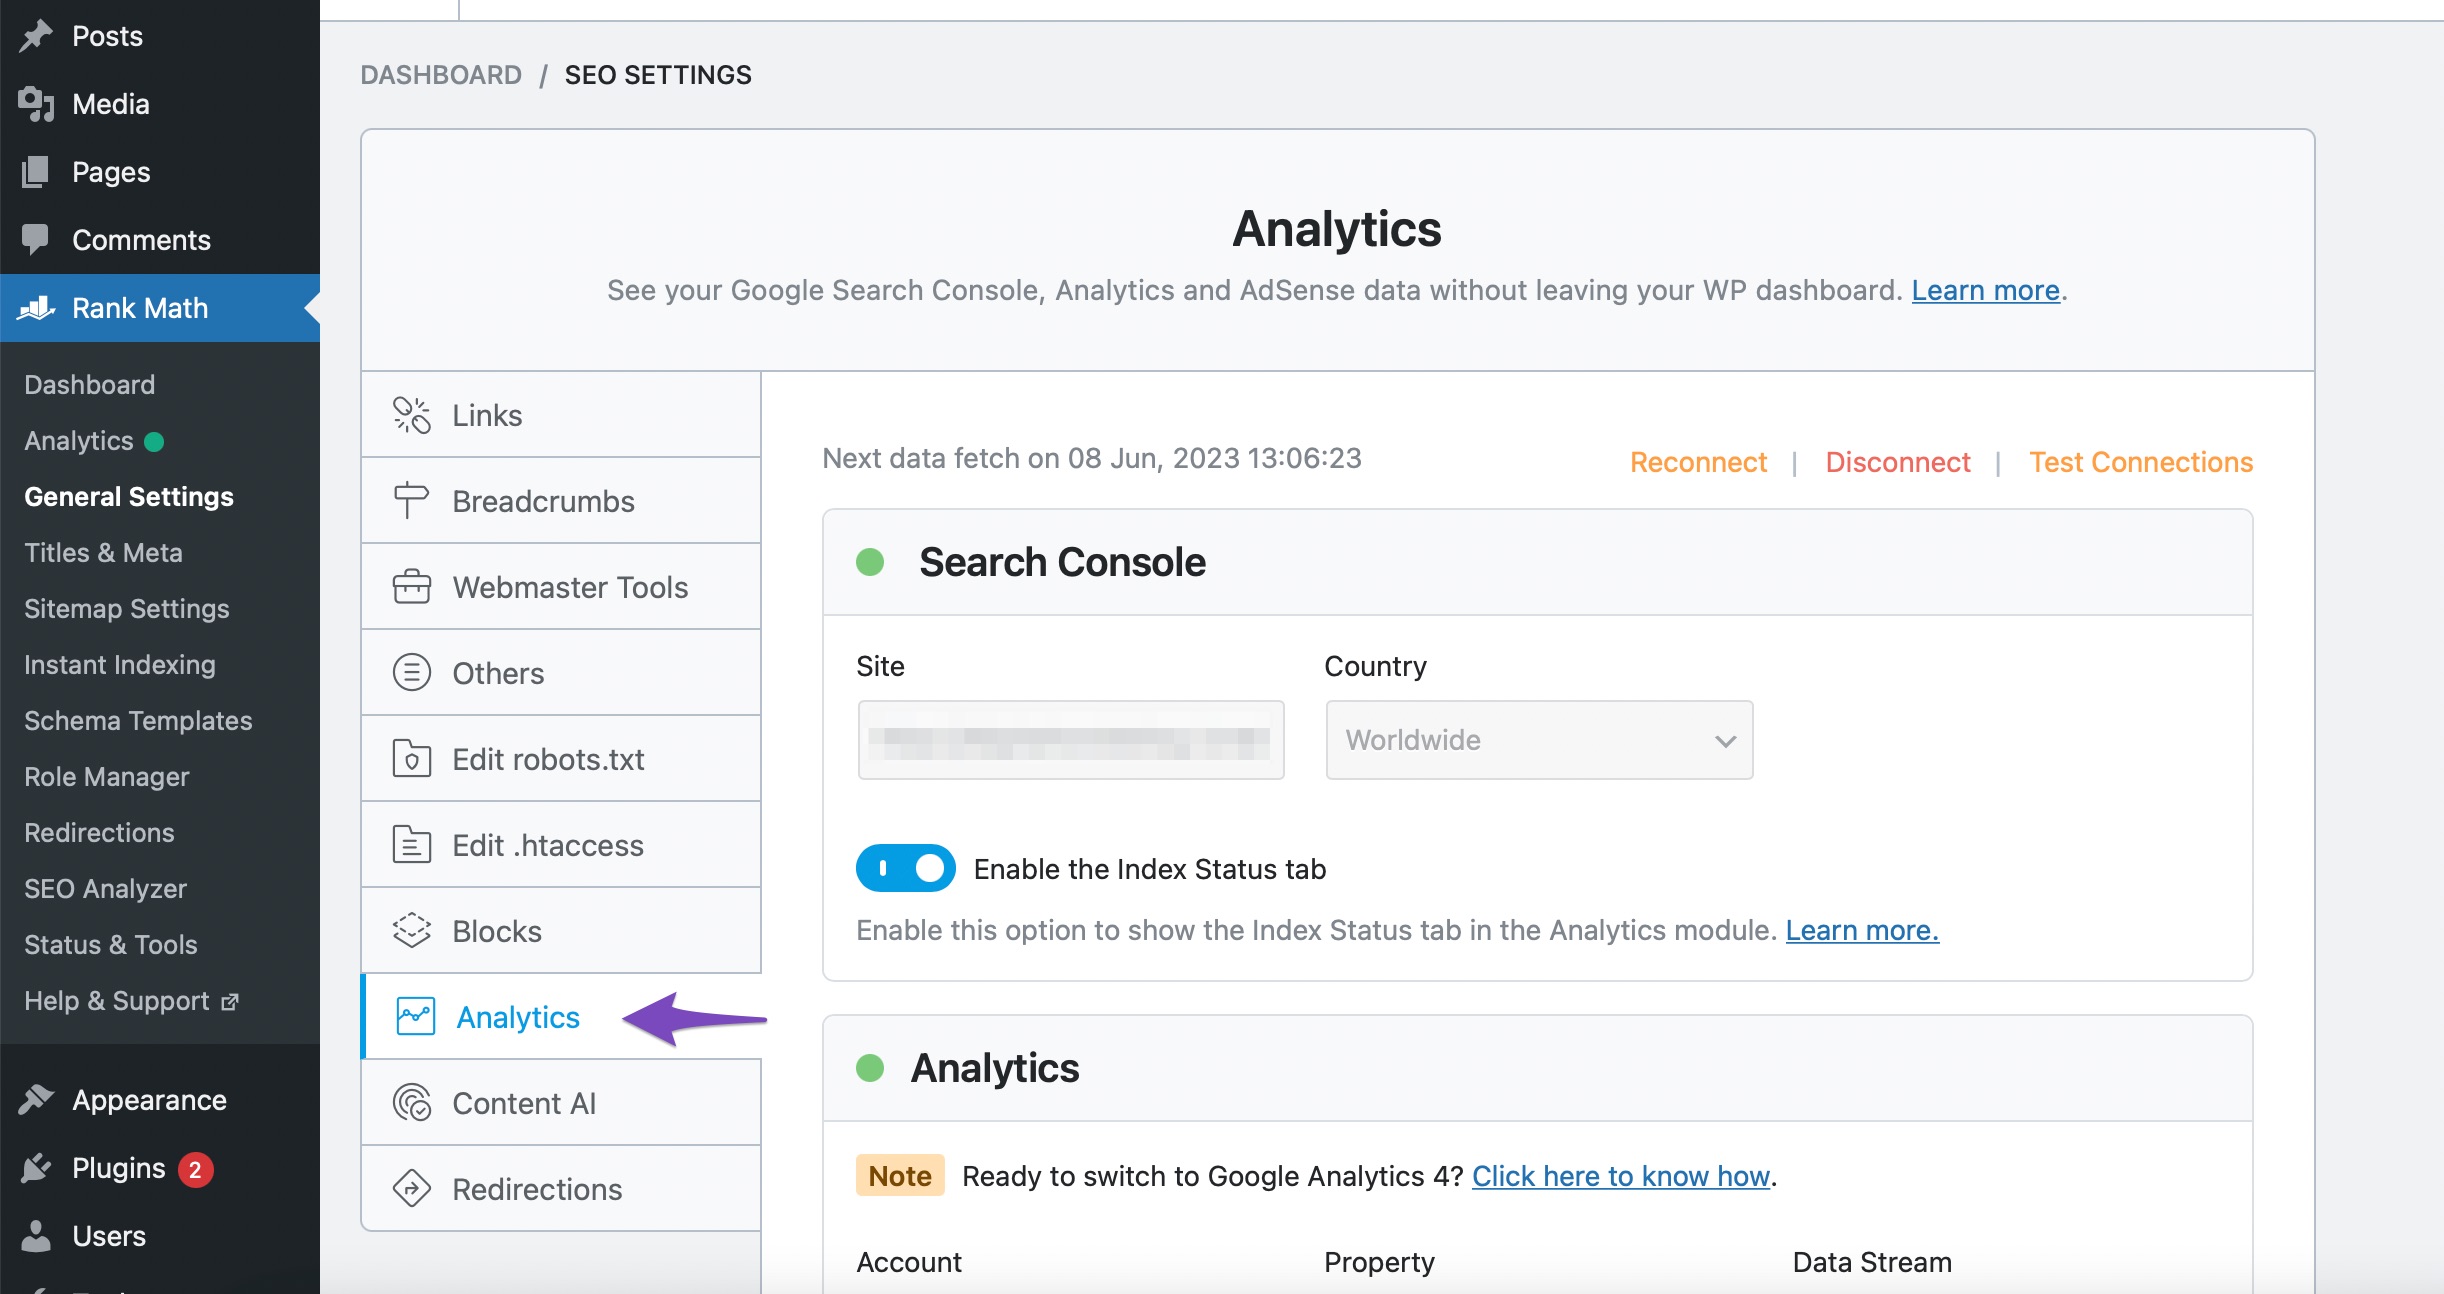
Task: Expand the Country dropdown to select region
Action: [x=1536, y=742]
